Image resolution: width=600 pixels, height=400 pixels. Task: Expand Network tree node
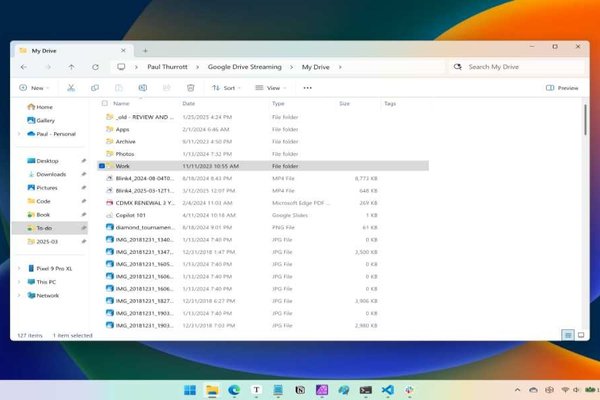point(19,296)
